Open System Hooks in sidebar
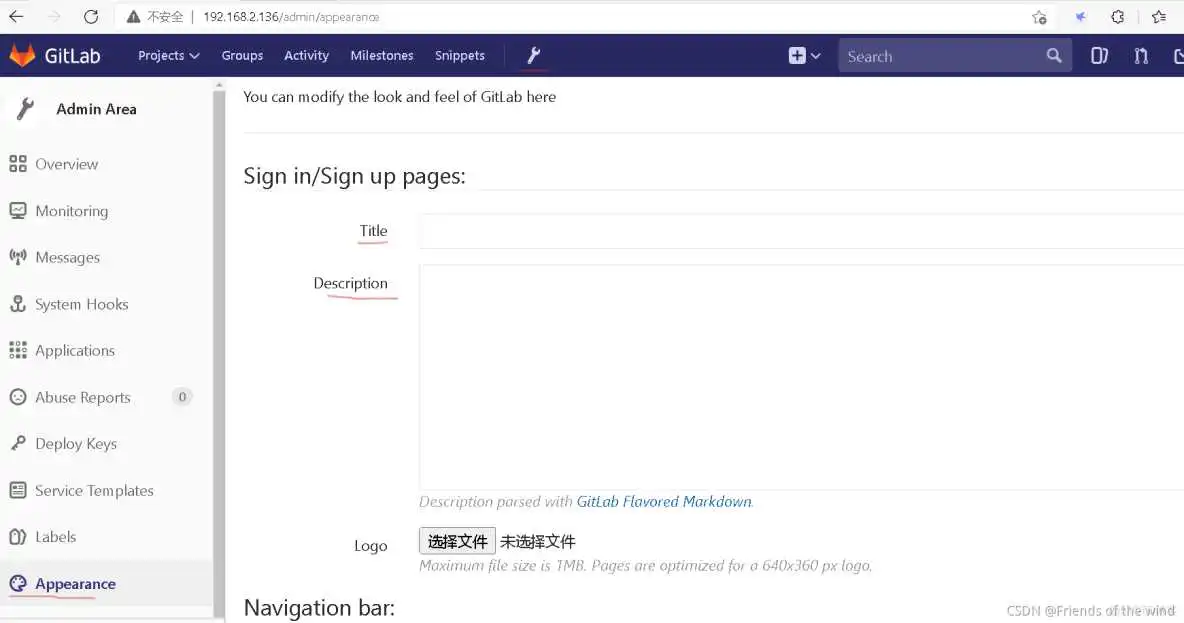This screenshot has height=623, width=1184. (x=81, y=304)
